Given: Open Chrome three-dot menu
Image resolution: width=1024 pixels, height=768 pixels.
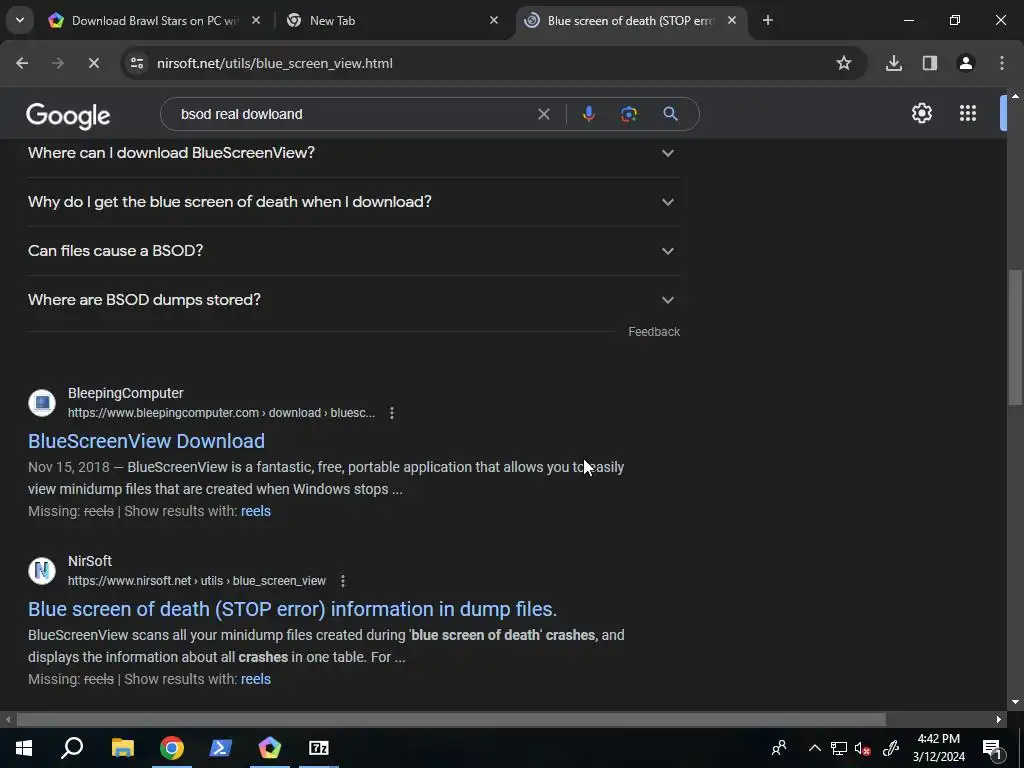Looking at the screenshot, I should (1002, 63).
